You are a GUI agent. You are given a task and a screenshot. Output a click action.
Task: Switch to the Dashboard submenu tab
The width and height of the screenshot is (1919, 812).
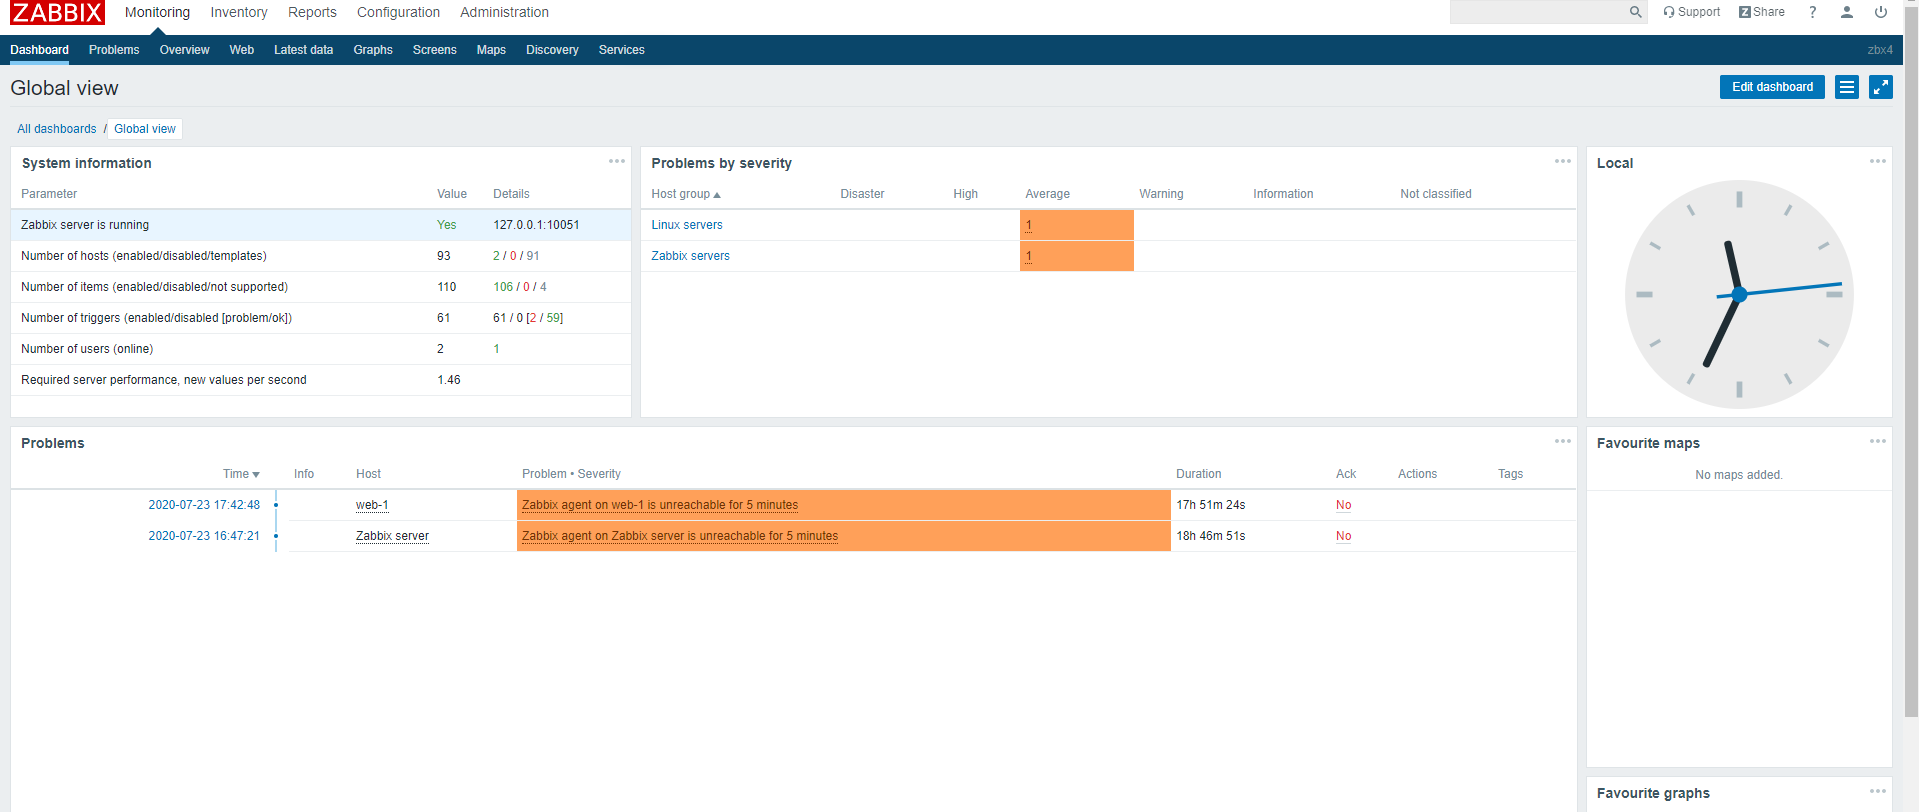[40, 50]
